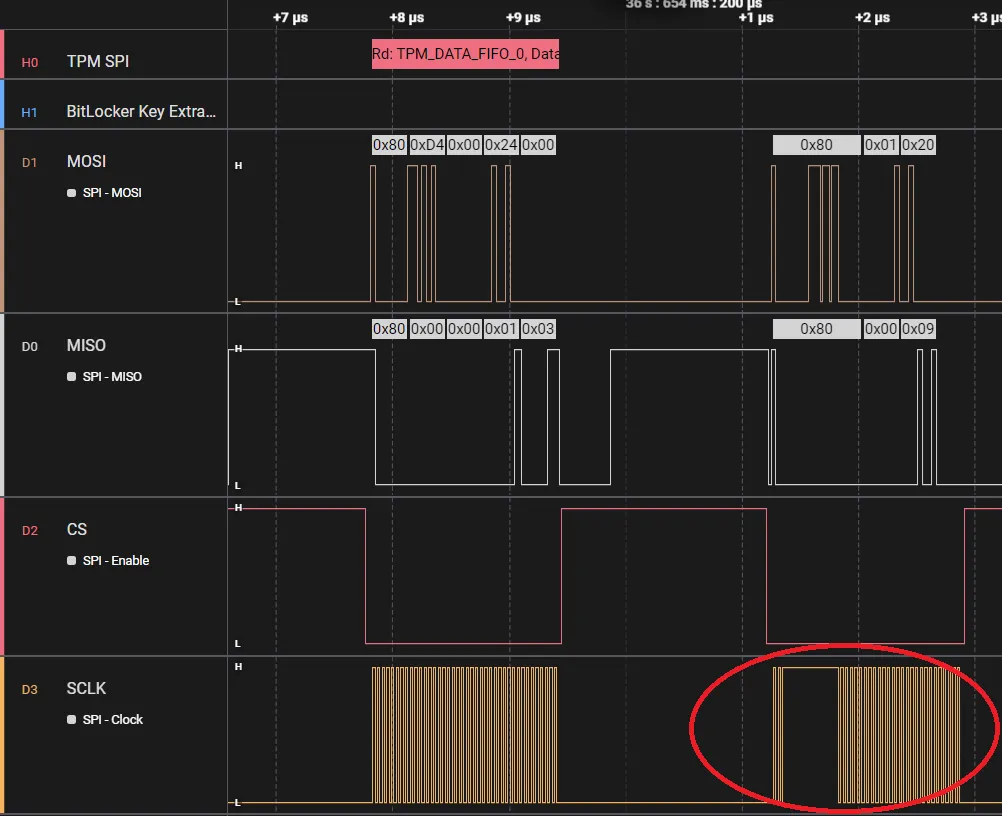Screen dimensions: 1002x816
Task: Select the BitLocker Key Extra... analyzer row
Action: (141, 111)
